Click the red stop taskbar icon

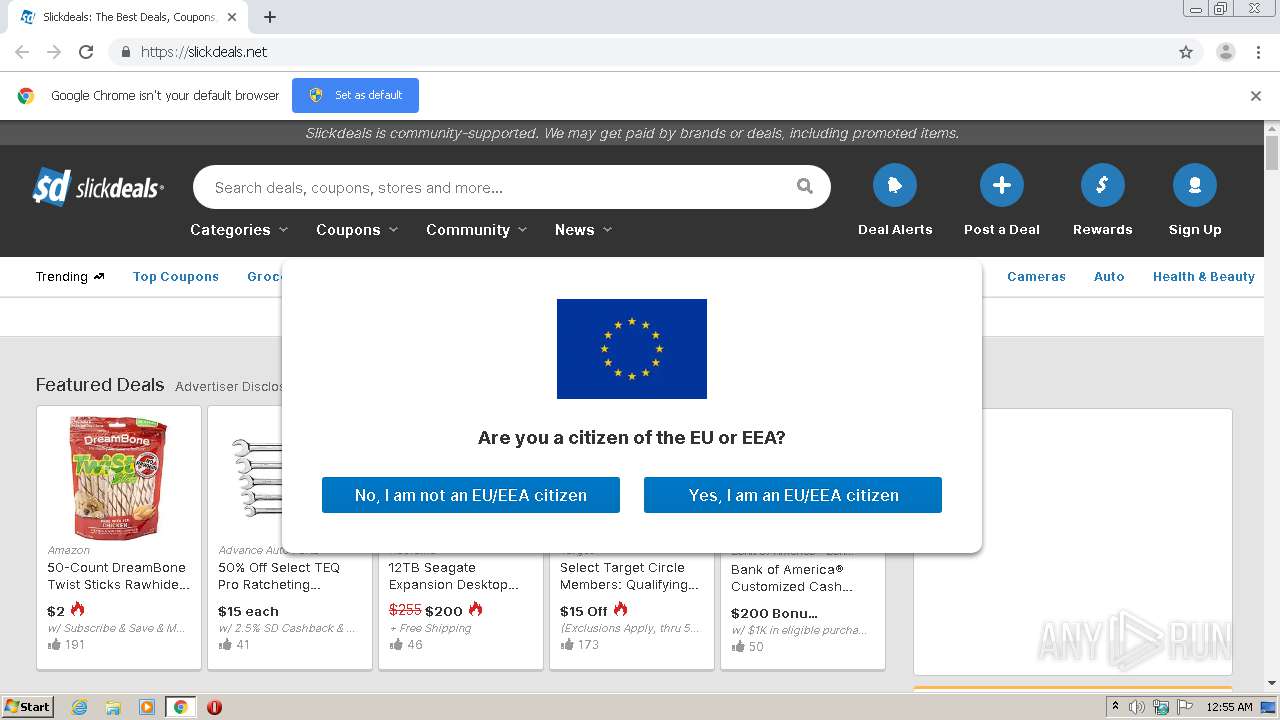tap(214, 707)
